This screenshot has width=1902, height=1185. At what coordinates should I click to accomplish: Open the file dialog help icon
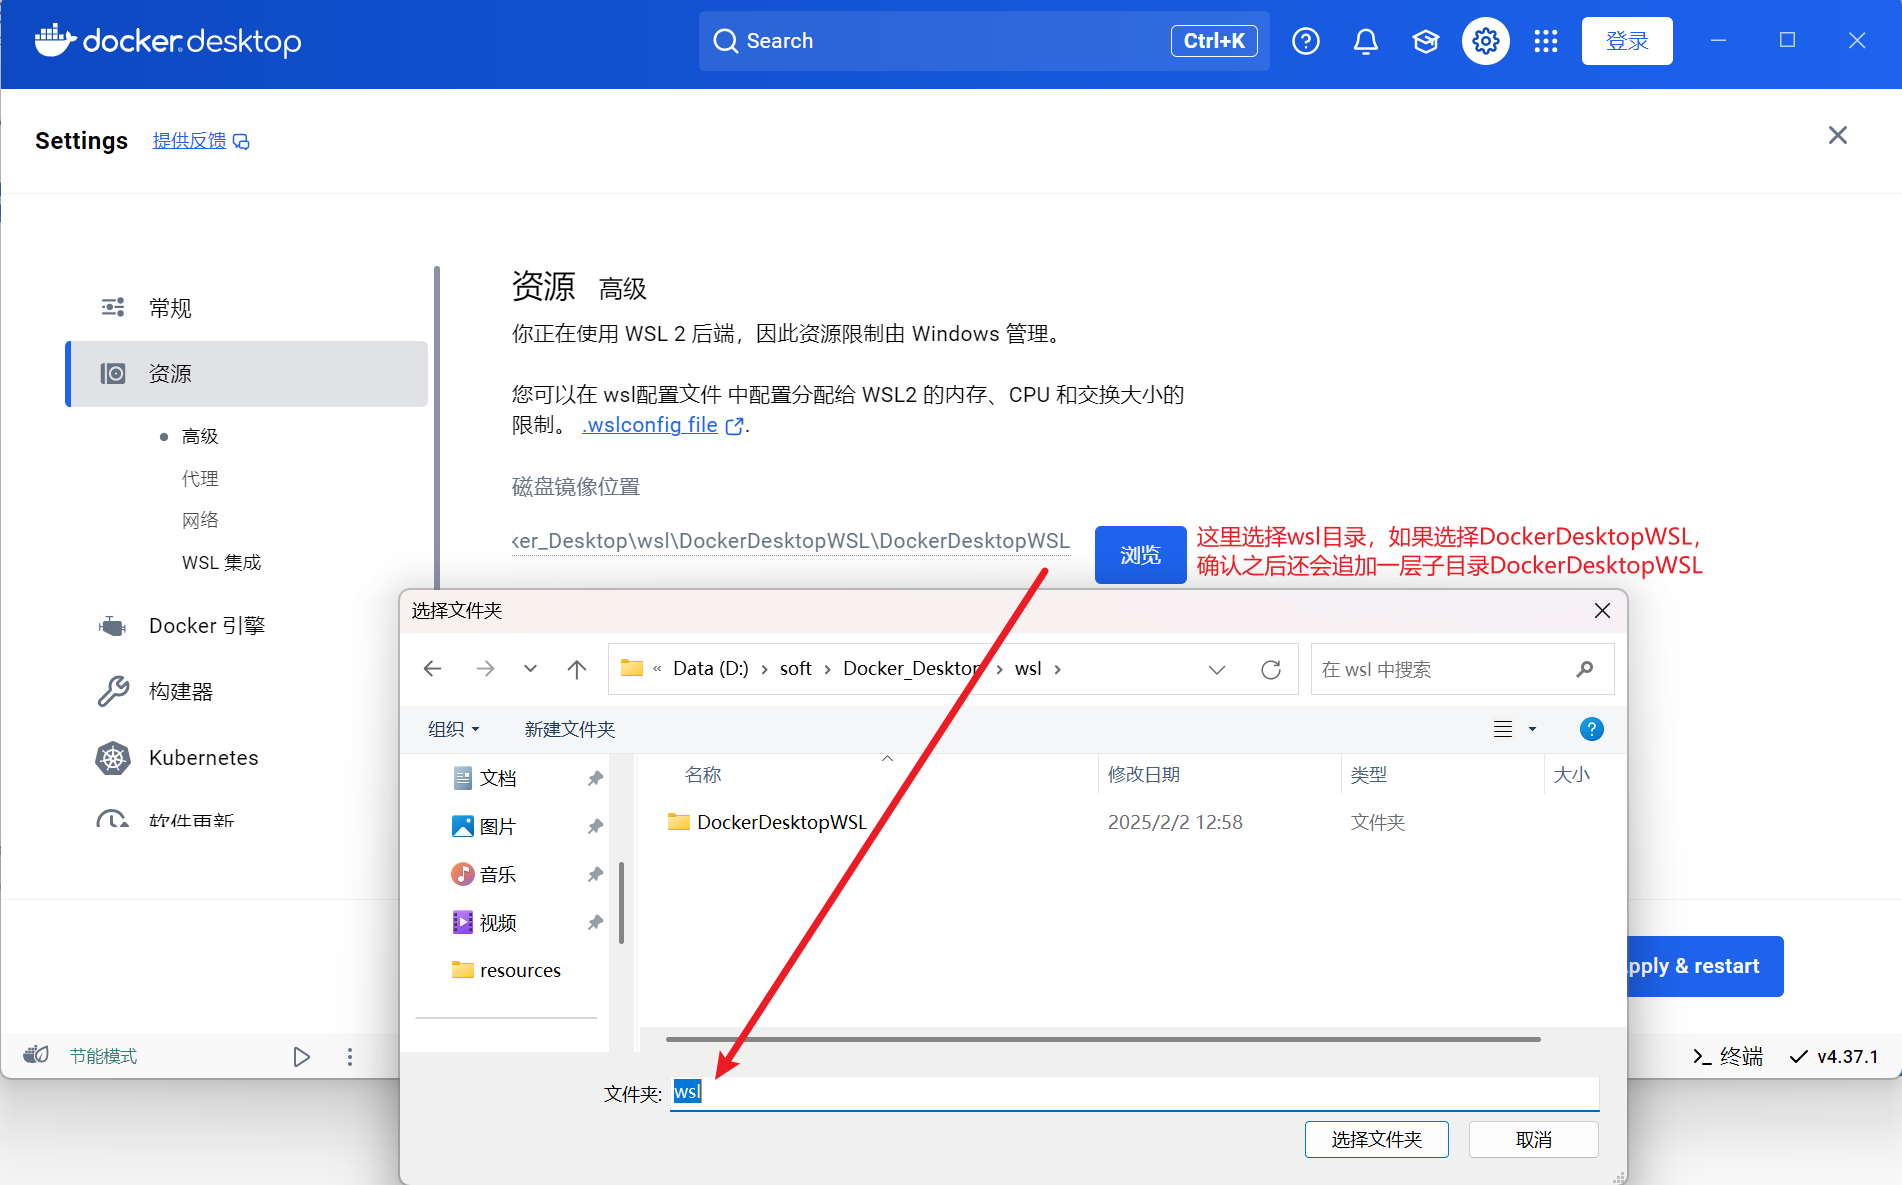(x=1591, y=729)
